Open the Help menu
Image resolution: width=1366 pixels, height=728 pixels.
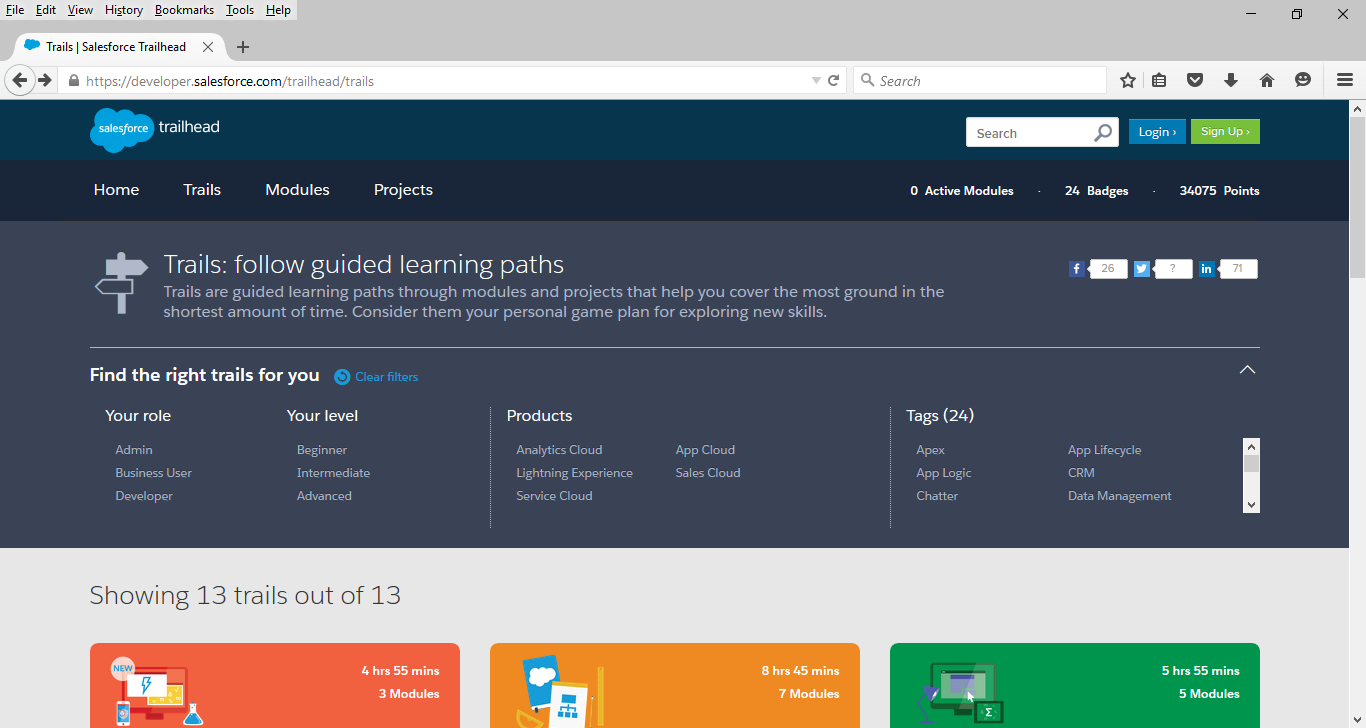[x=278, y=10]
